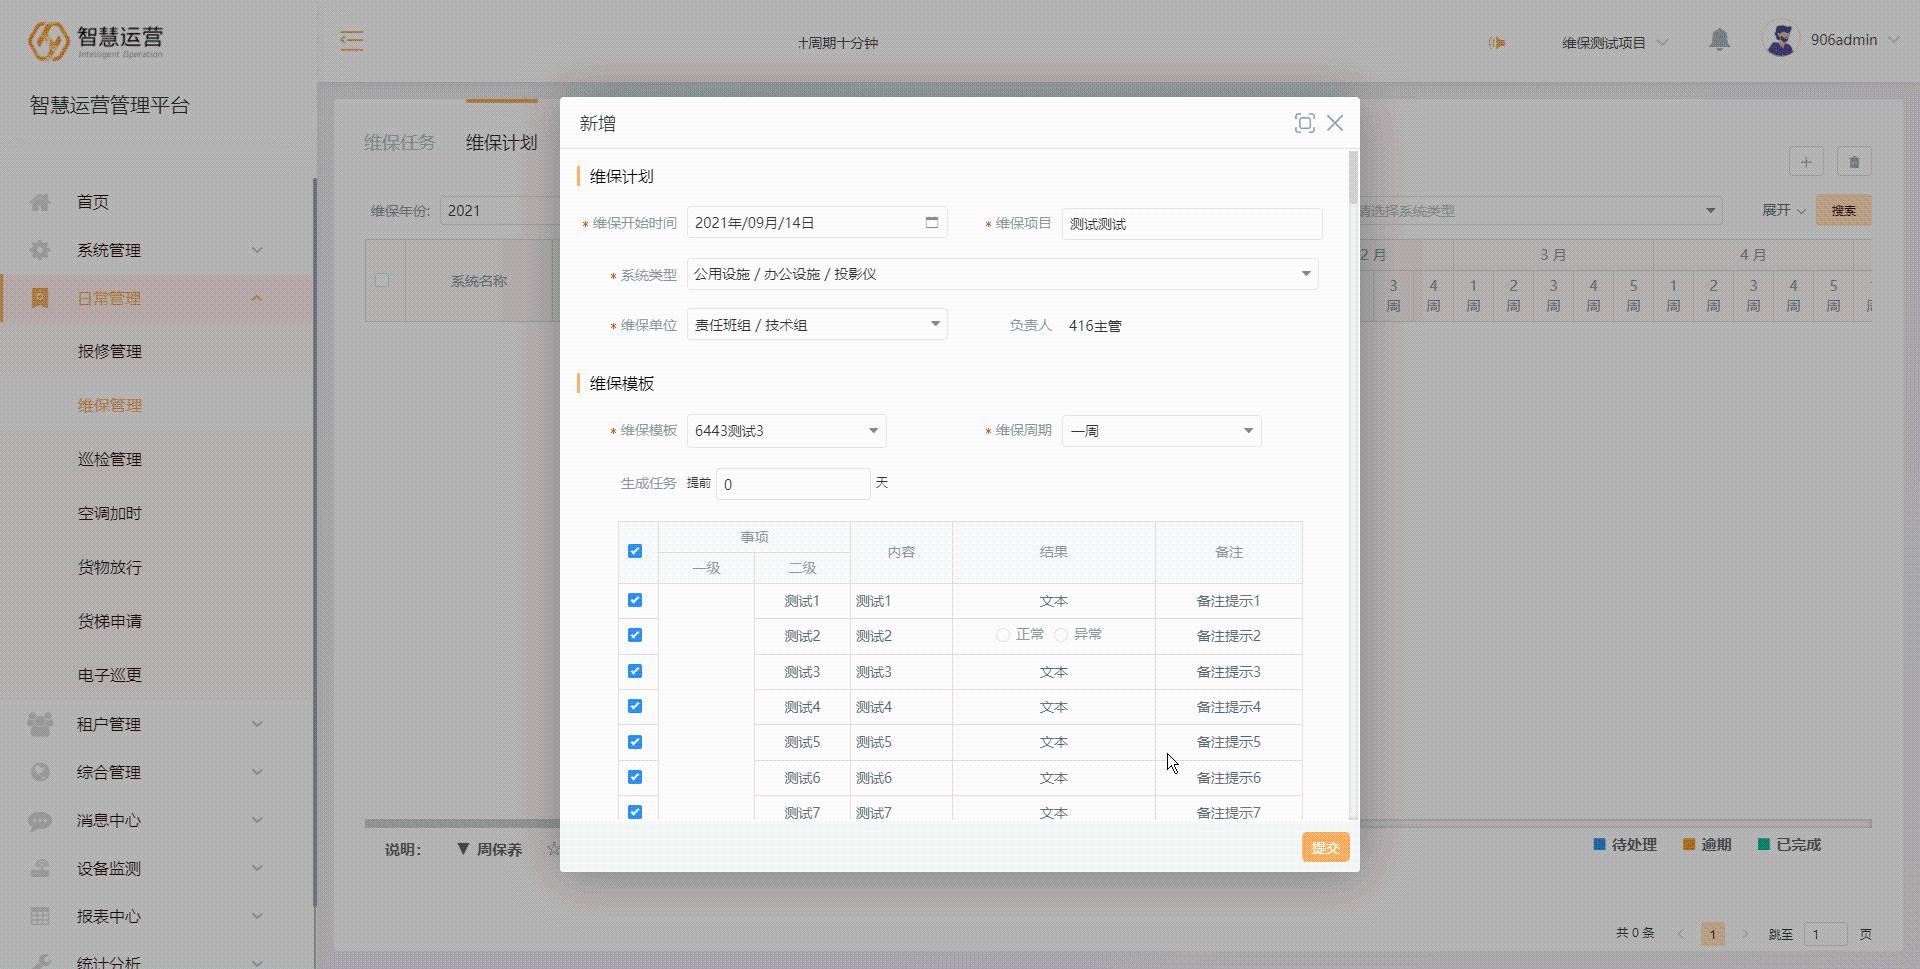
Task: Click the 设备监测 icon
Action: [x=40, y=868]
